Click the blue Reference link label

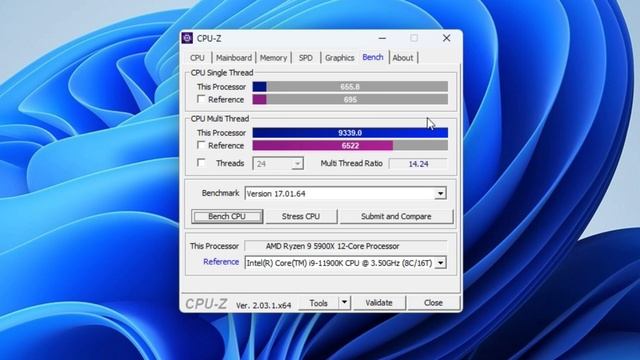pyautogui.click(x=221, y=262)
